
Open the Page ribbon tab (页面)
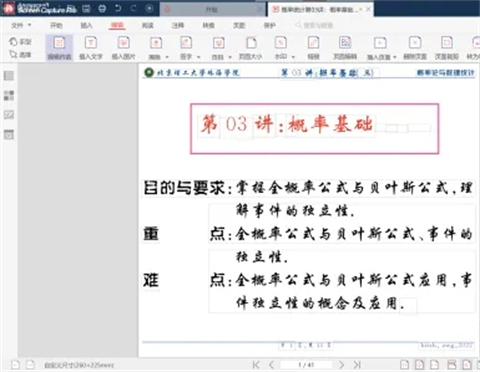tap(239, 25)
